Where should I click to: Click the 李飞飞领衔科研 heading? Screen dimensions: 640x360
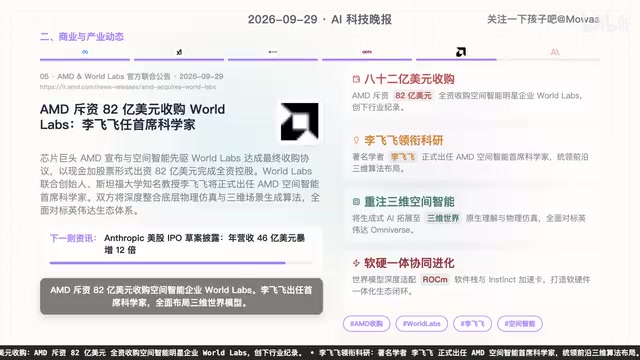pos(404,140)
